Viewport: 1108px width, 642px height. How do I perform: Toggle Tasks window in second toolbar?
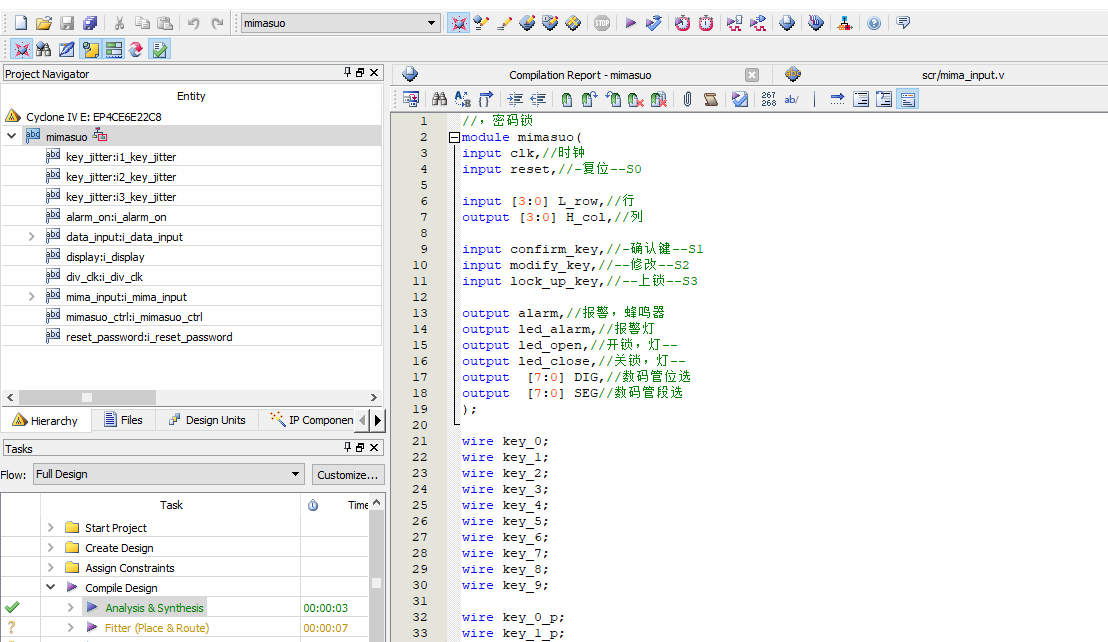click(x=160, y=49)
